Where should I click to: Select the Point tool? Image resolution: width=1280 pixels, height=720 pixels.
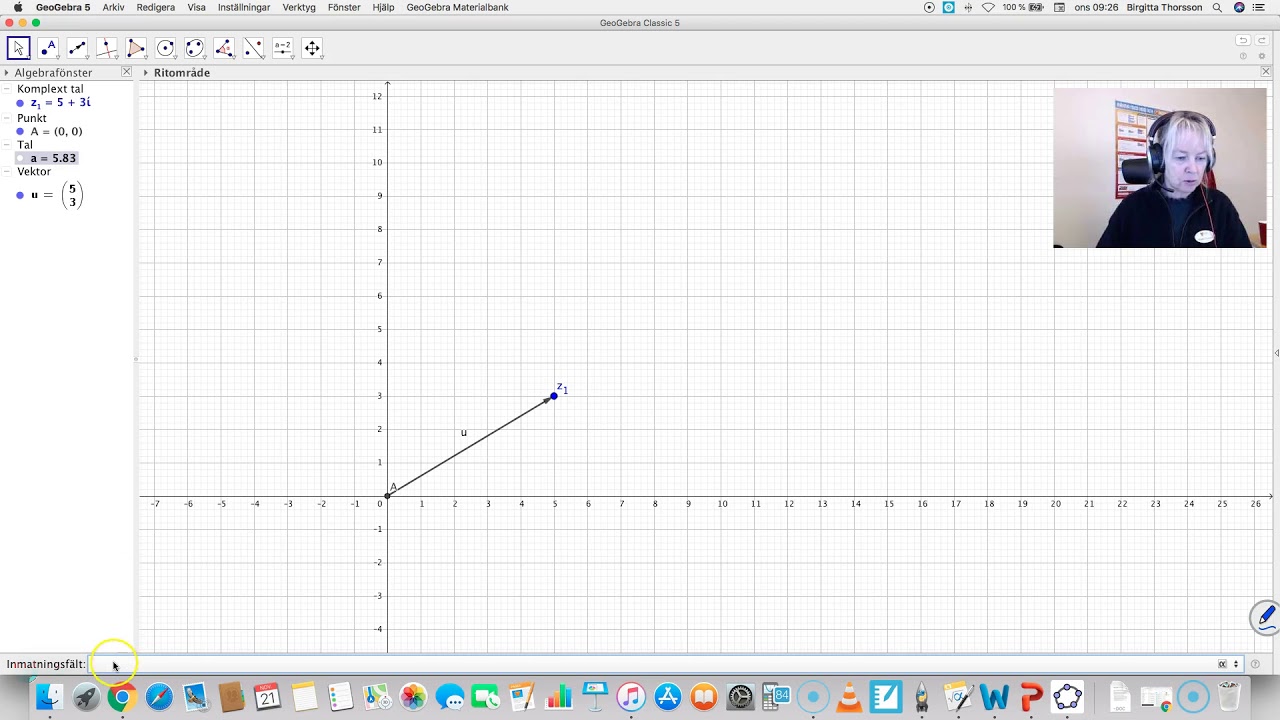[48, 48]
